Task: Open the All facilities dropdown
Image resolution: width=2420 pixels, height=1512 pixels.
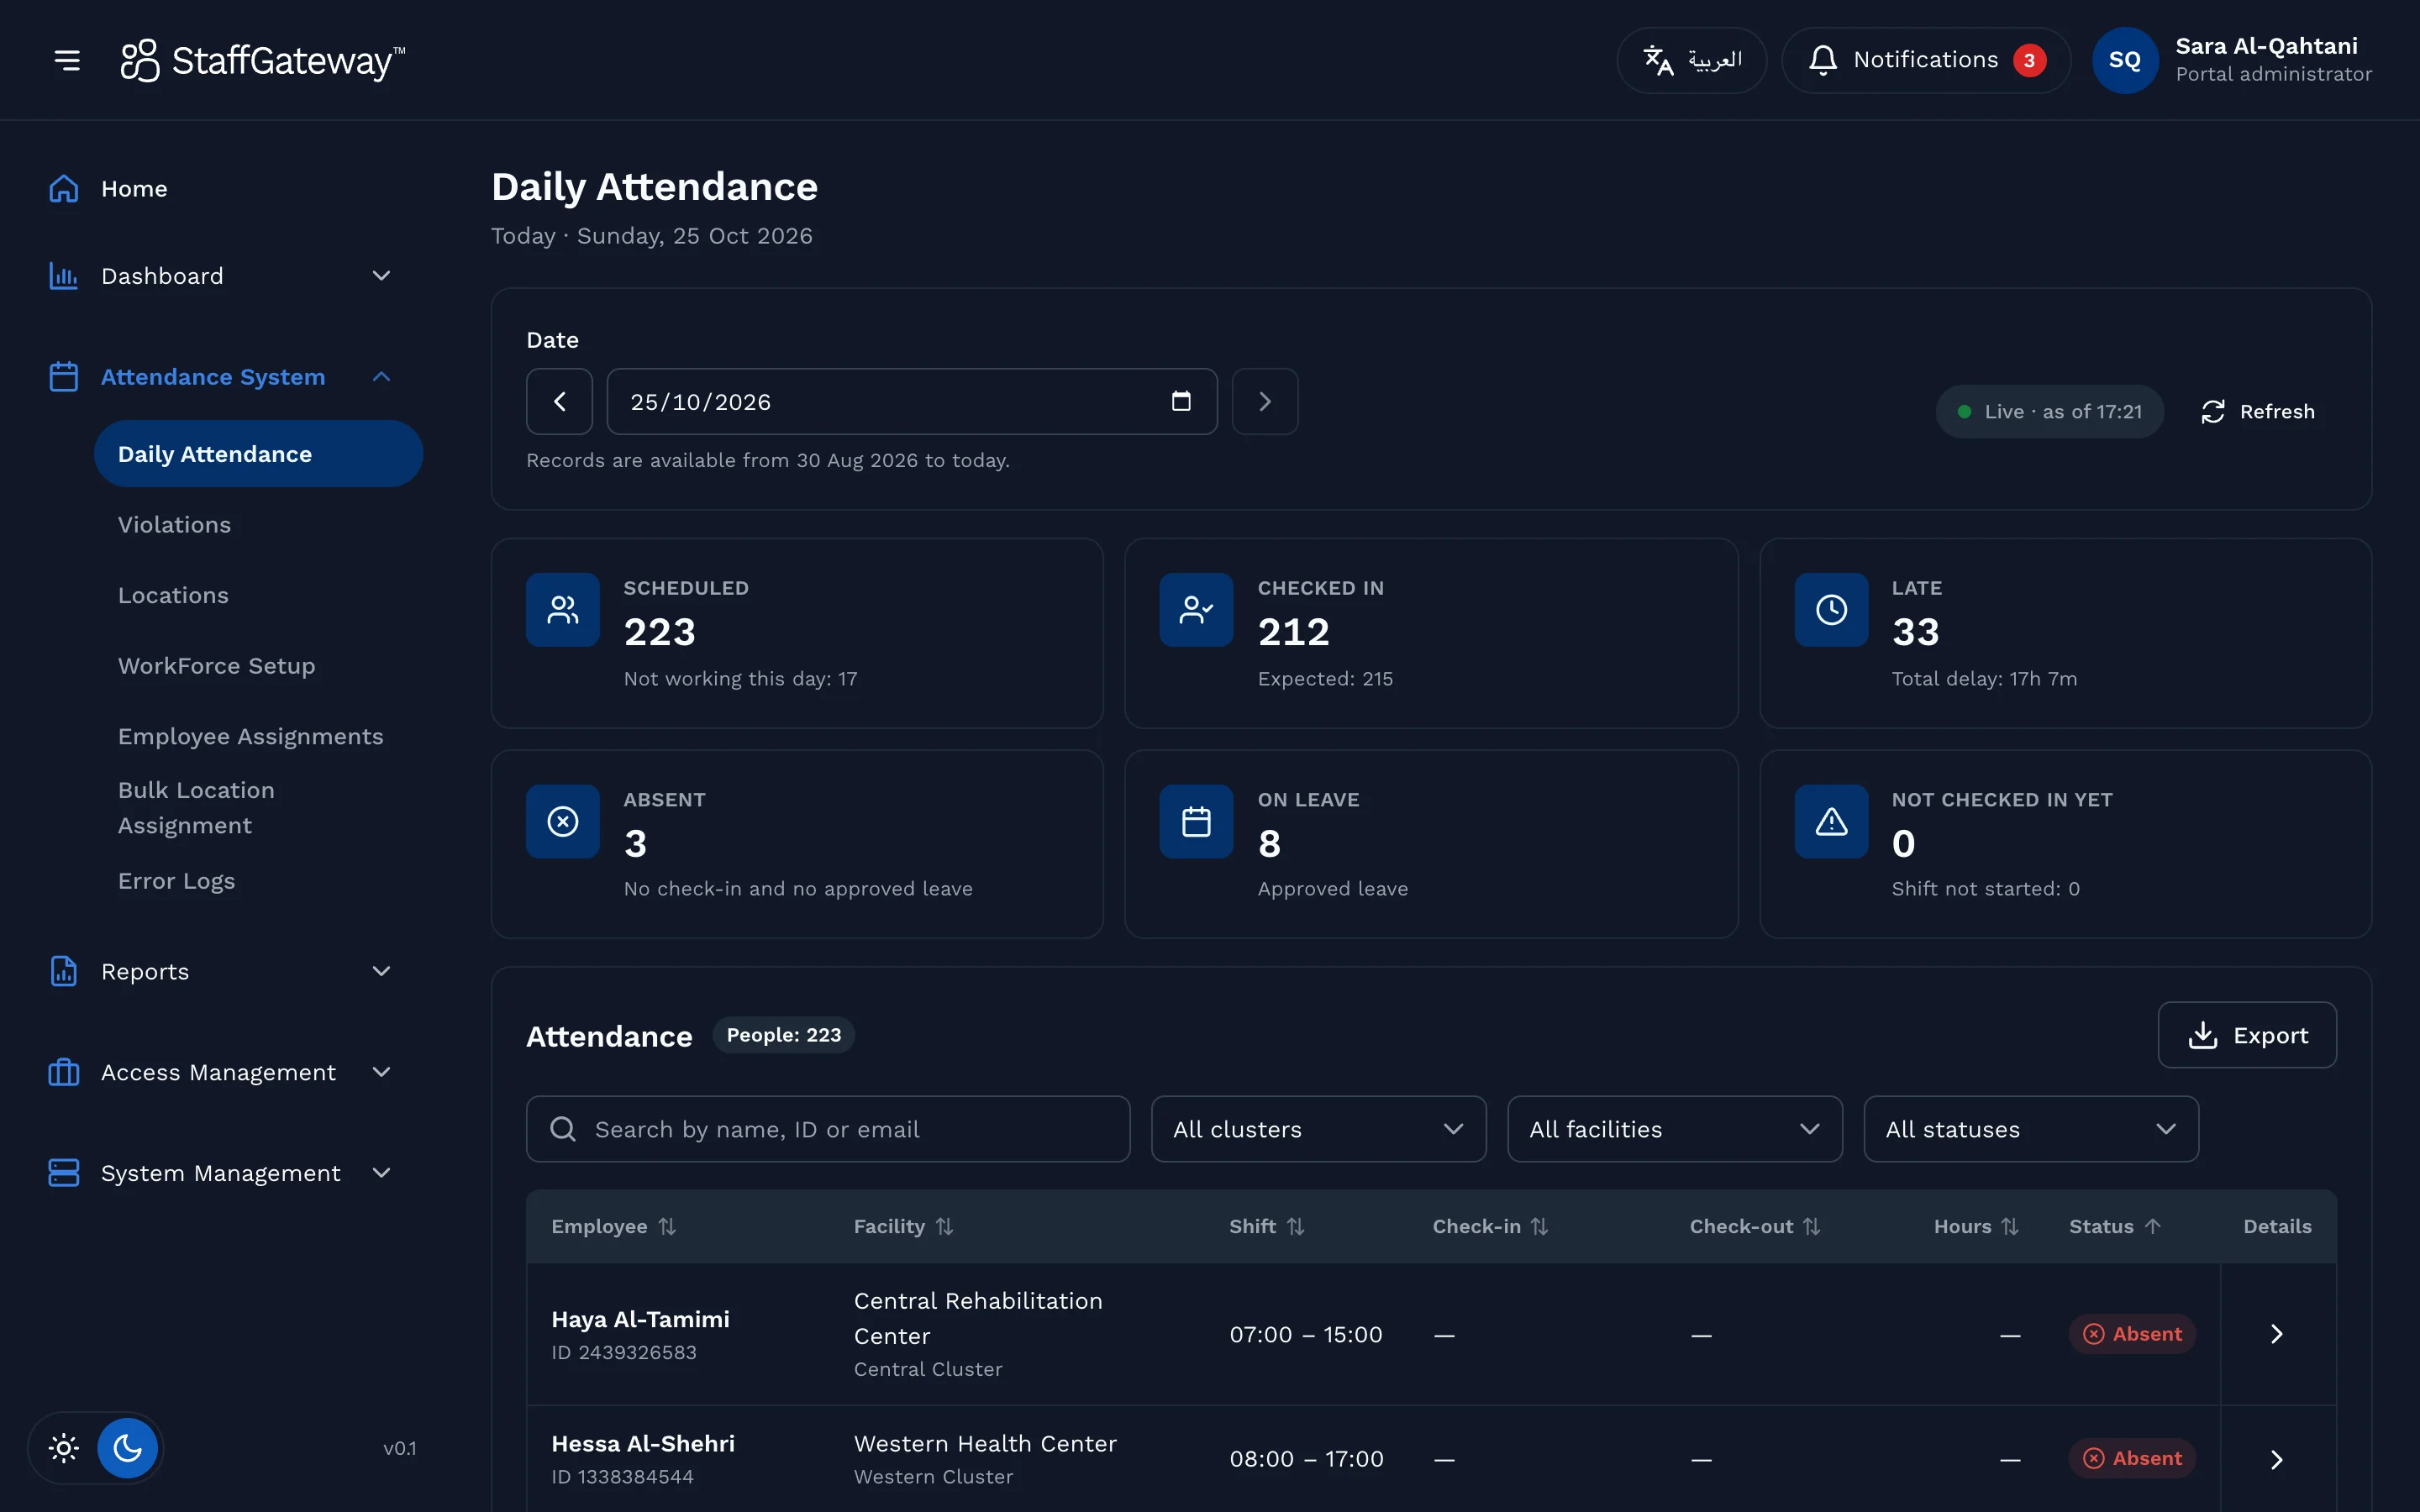Action: (x=1674, y=1129)
